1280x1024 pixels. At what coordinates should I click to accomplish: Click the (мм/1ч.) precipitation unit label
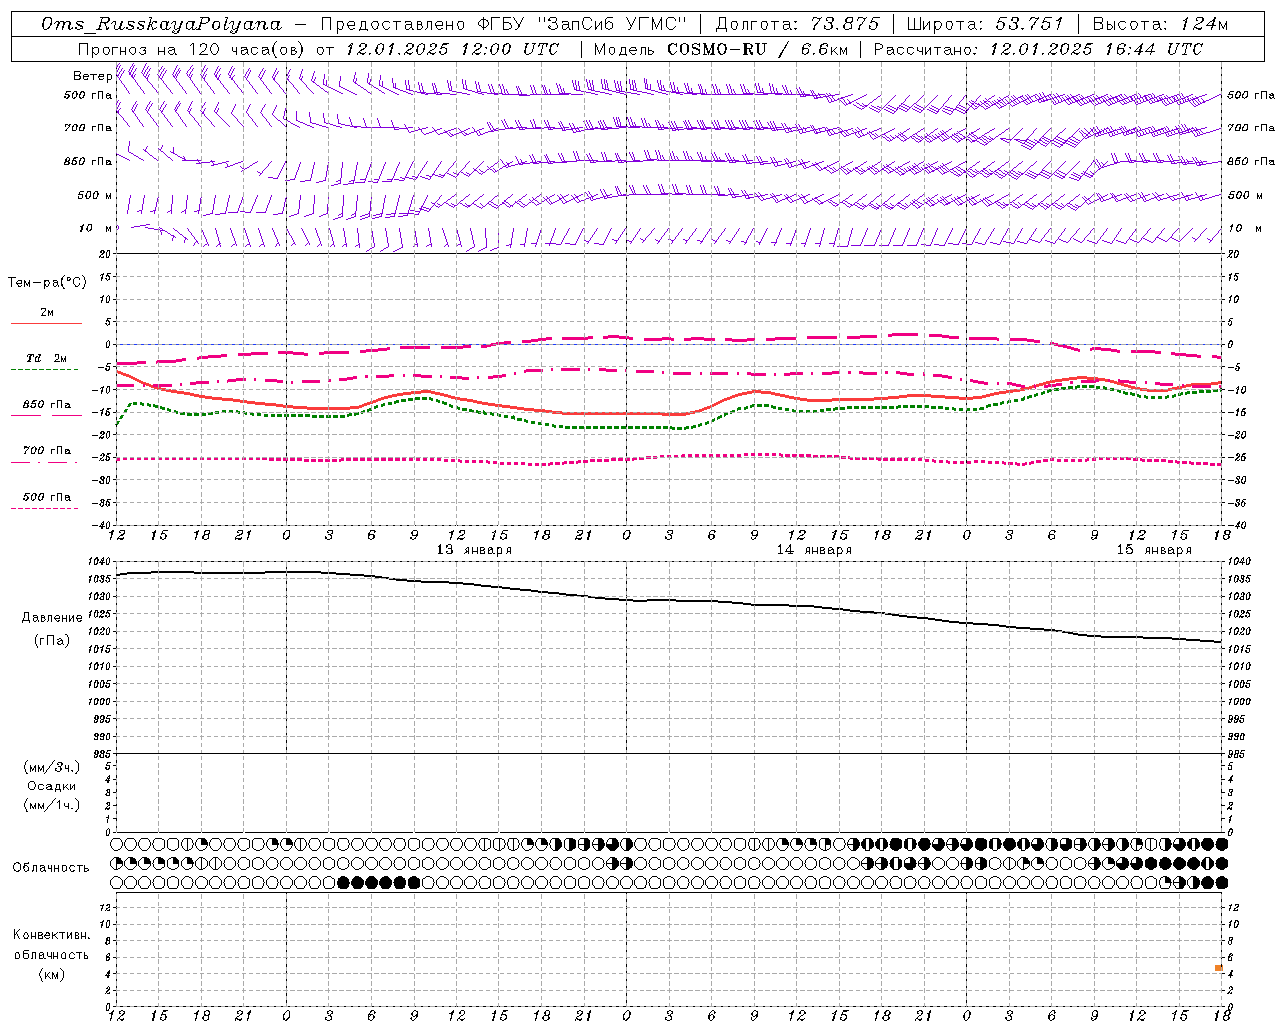[x=52, y=805]
